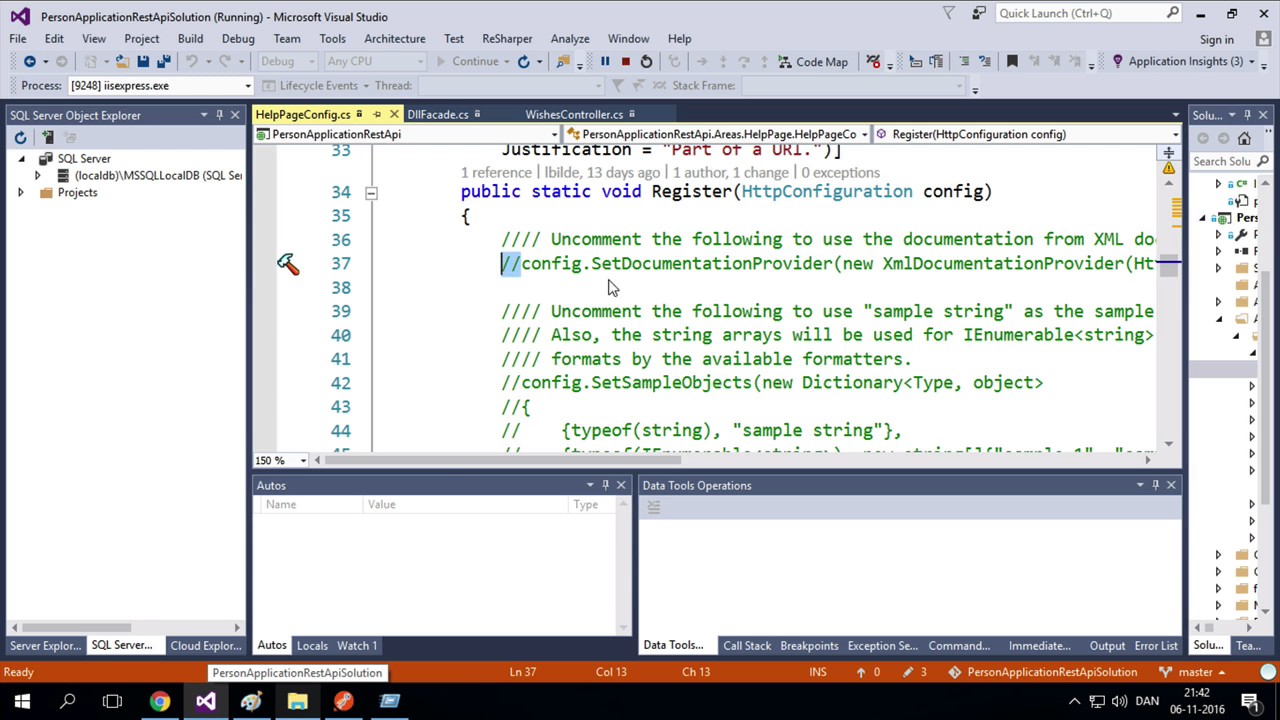Switch to the Watch 1 tab
Screen dimensions: 1280x720
click(x=357, y=646)
